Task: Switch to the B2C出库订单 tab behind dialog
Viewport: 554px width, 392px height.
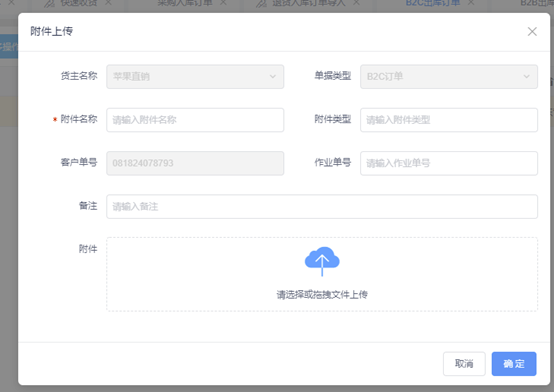Action: 432,3
